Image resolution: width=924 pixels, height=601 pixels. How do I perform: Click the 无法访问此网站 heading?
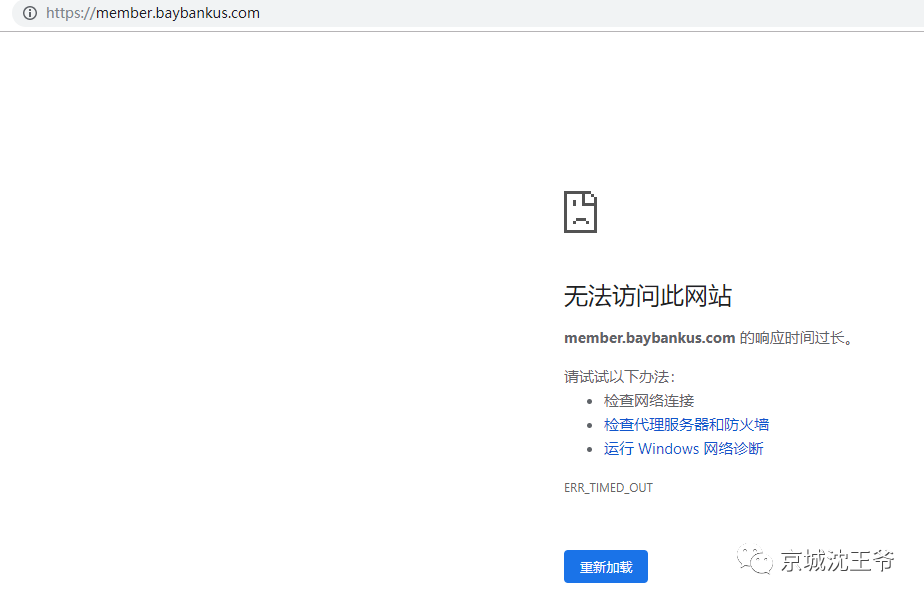tap(647, 296)
